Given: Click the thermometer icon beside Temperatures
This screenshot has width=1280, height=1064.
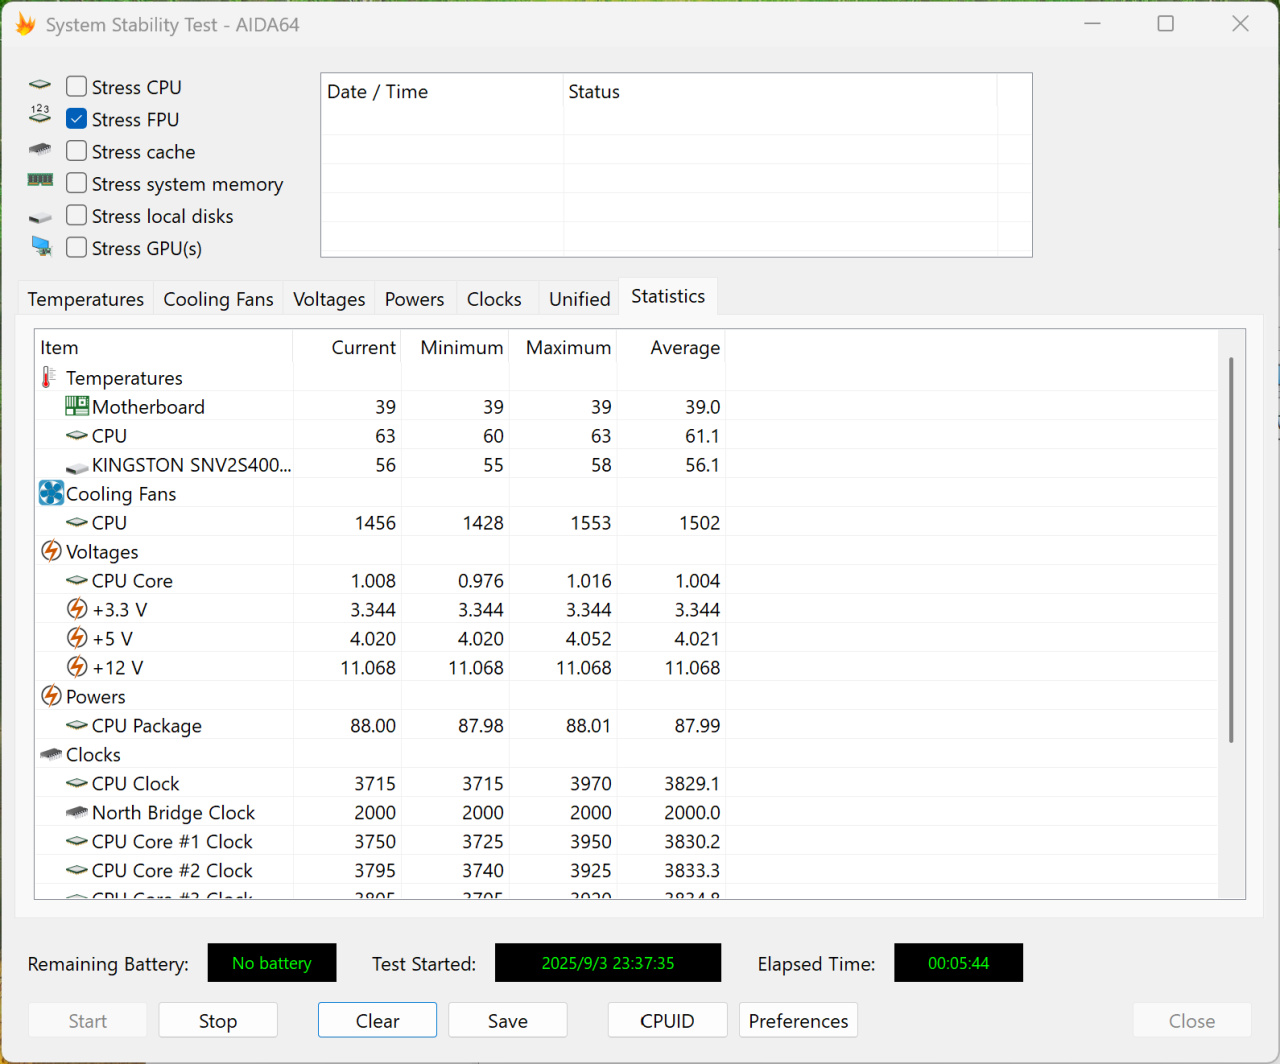Looking at the screenshot, I should (x=48, y=378).
